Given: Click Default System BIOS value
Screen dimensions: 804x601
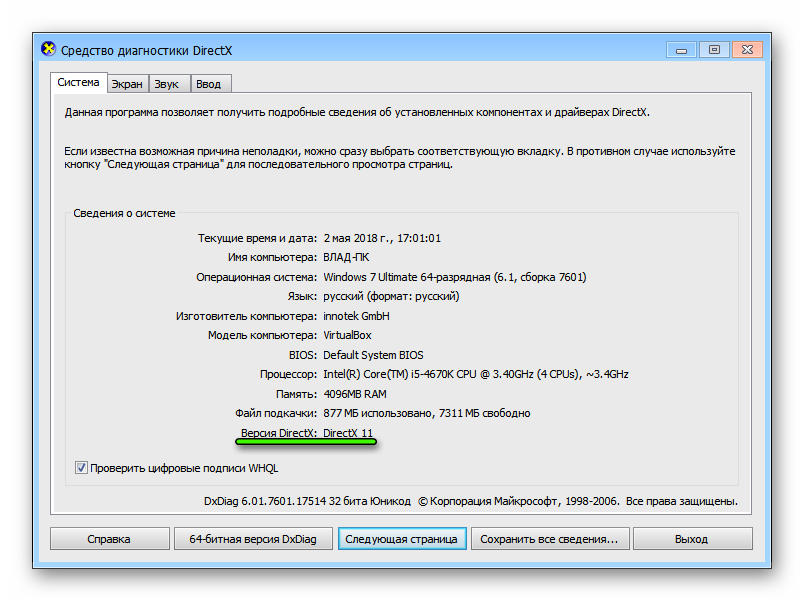Looking at the screenshot, I should point(373,355).
